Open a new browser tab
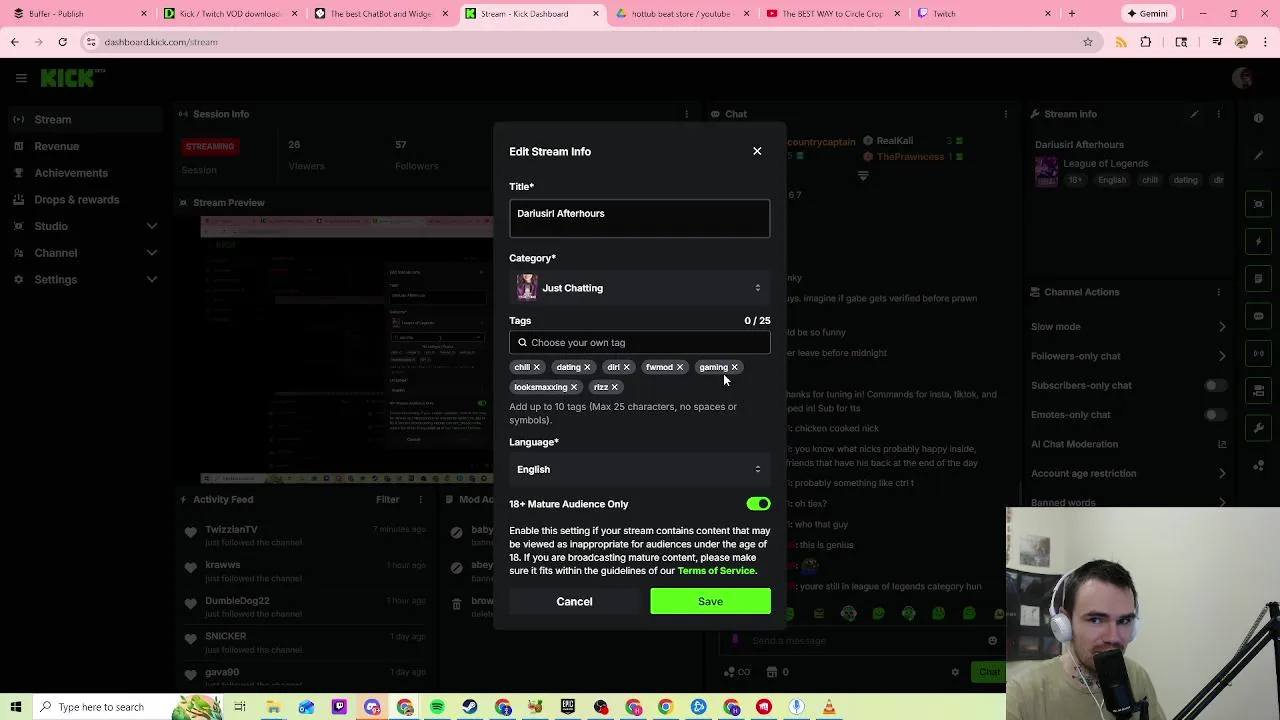The width and height of the screenshot is (1280, 720). pyautogui.click(x=1072, y=14)
